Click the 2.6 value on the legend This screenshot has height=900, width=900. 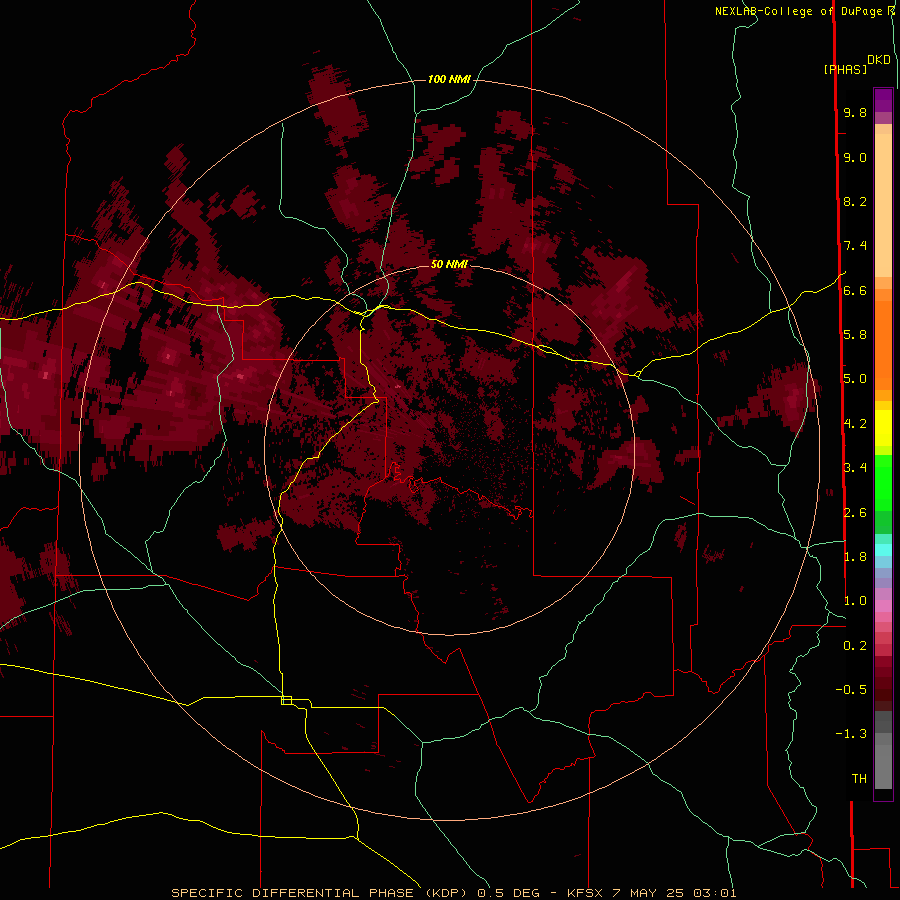[x=855, y=513]
